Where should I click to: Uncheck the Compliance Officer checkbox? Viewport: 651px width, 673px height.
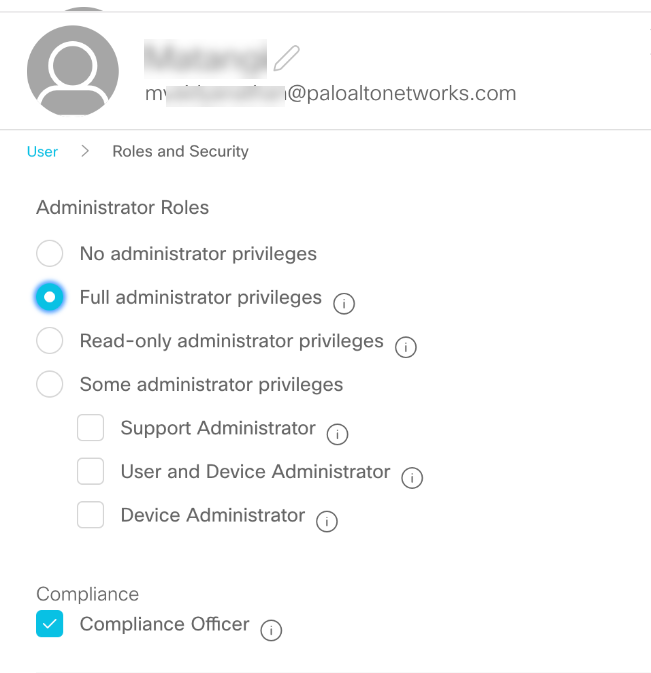tap(50, 624)
